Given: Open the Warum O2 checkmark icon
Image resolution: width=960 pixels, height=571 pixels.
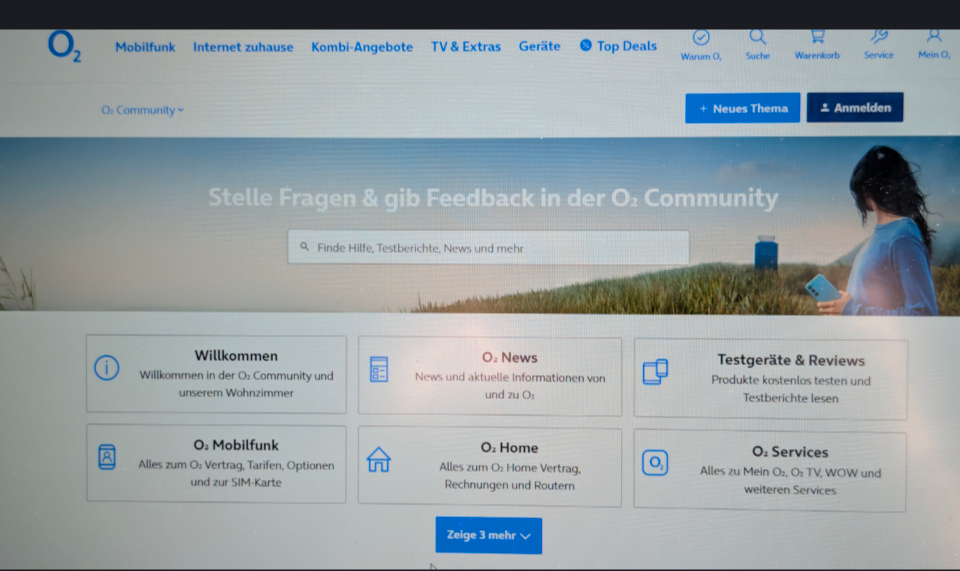Looking at the screenshot, I should click(x=701, y=38).
